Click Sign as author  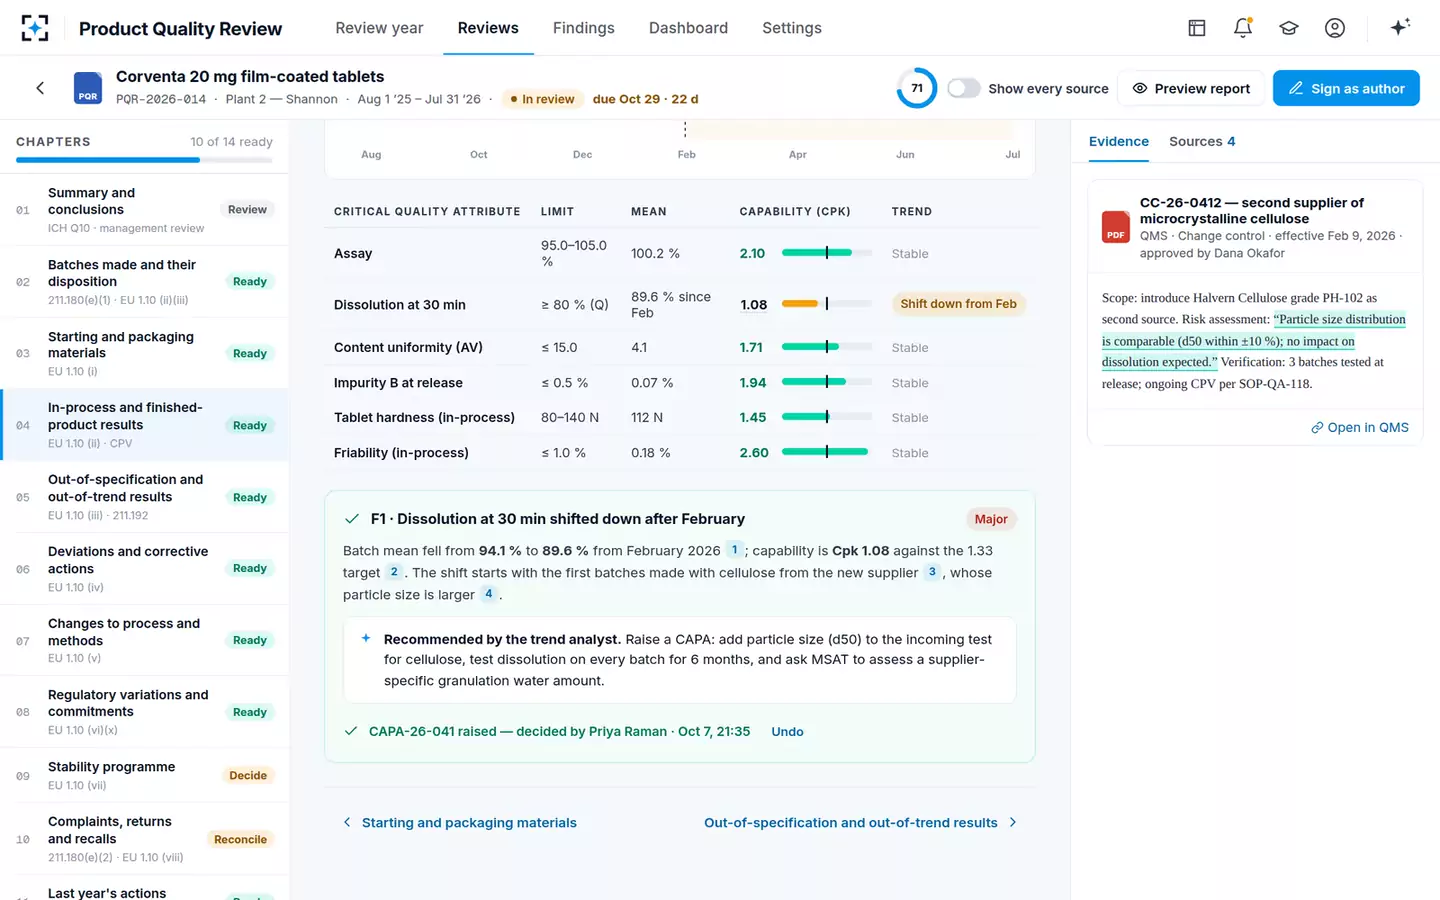tap(1346, 88)
